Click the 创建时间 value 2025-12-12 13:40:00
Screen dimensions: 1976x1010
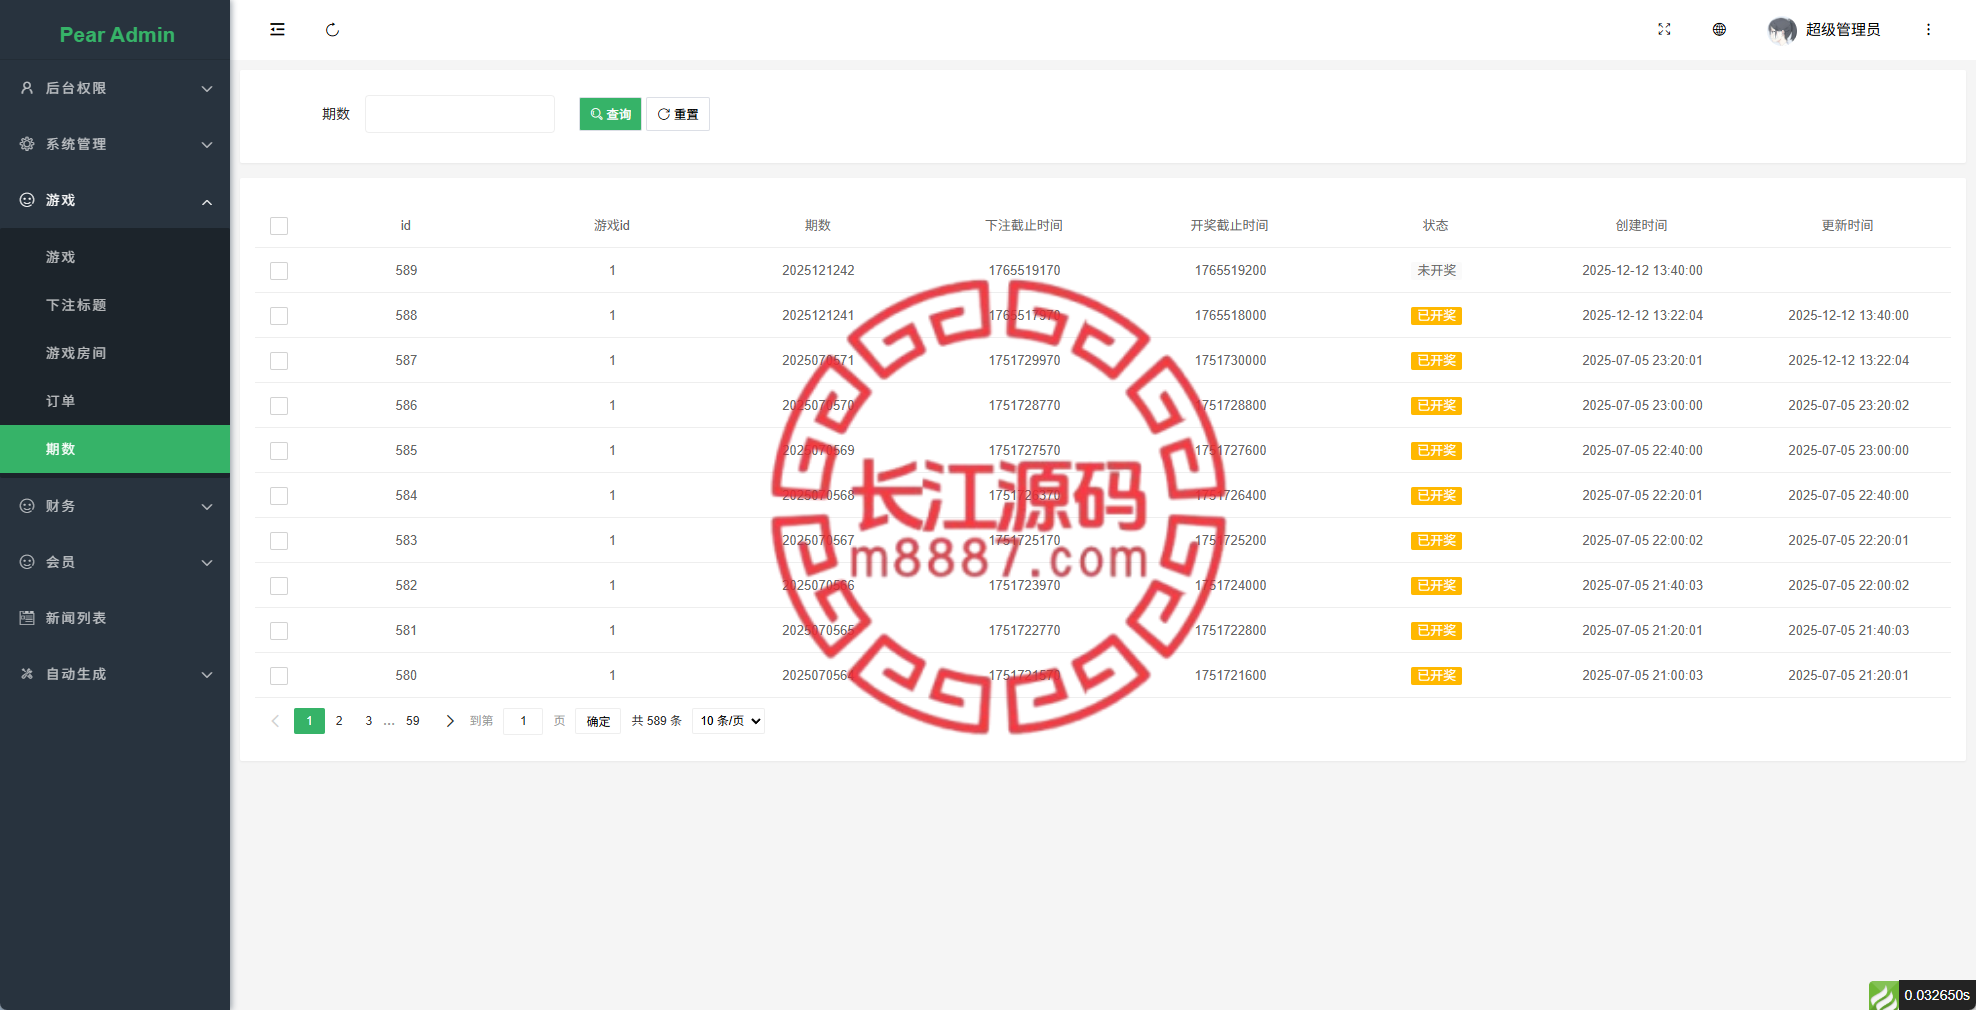(x=1642, y=271)
